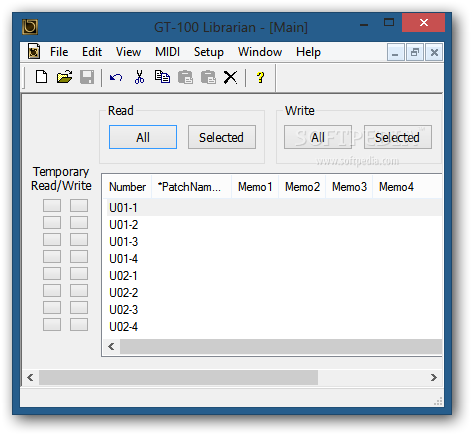Select patch row U02-1
Screen dimensions: 472x435
pyautogui.click(x=273, y=276)
